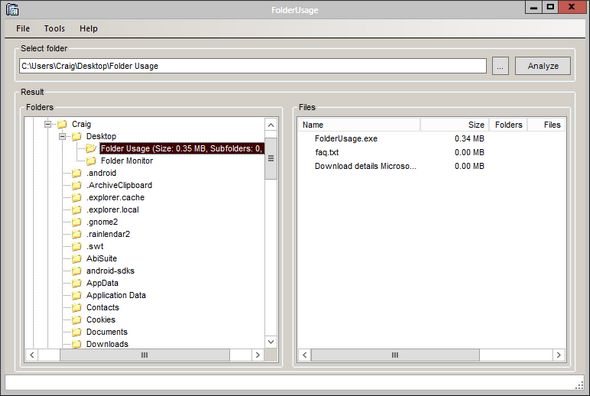Click the .explorer.local folder icon

pyautogui.click(x=76, y=210)
